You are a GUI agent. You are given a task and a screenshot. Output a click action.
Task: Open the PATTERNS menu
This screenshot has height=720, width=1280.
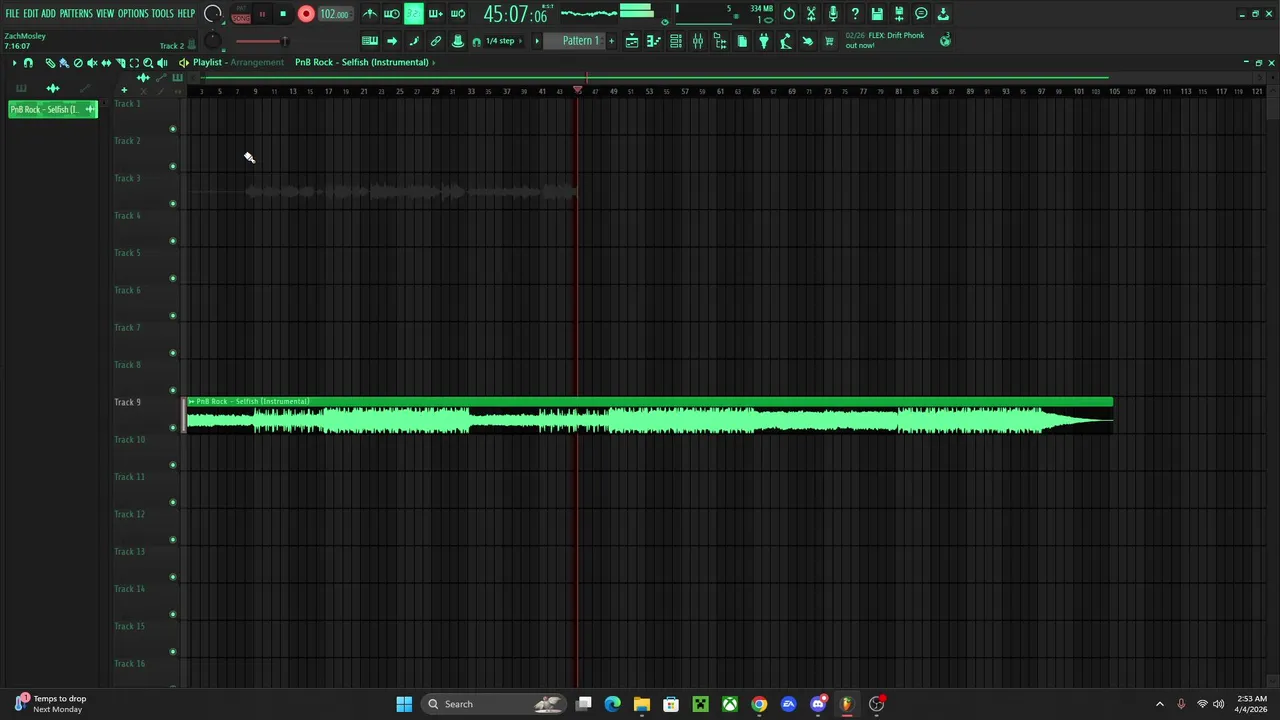(x=76, y=14)
